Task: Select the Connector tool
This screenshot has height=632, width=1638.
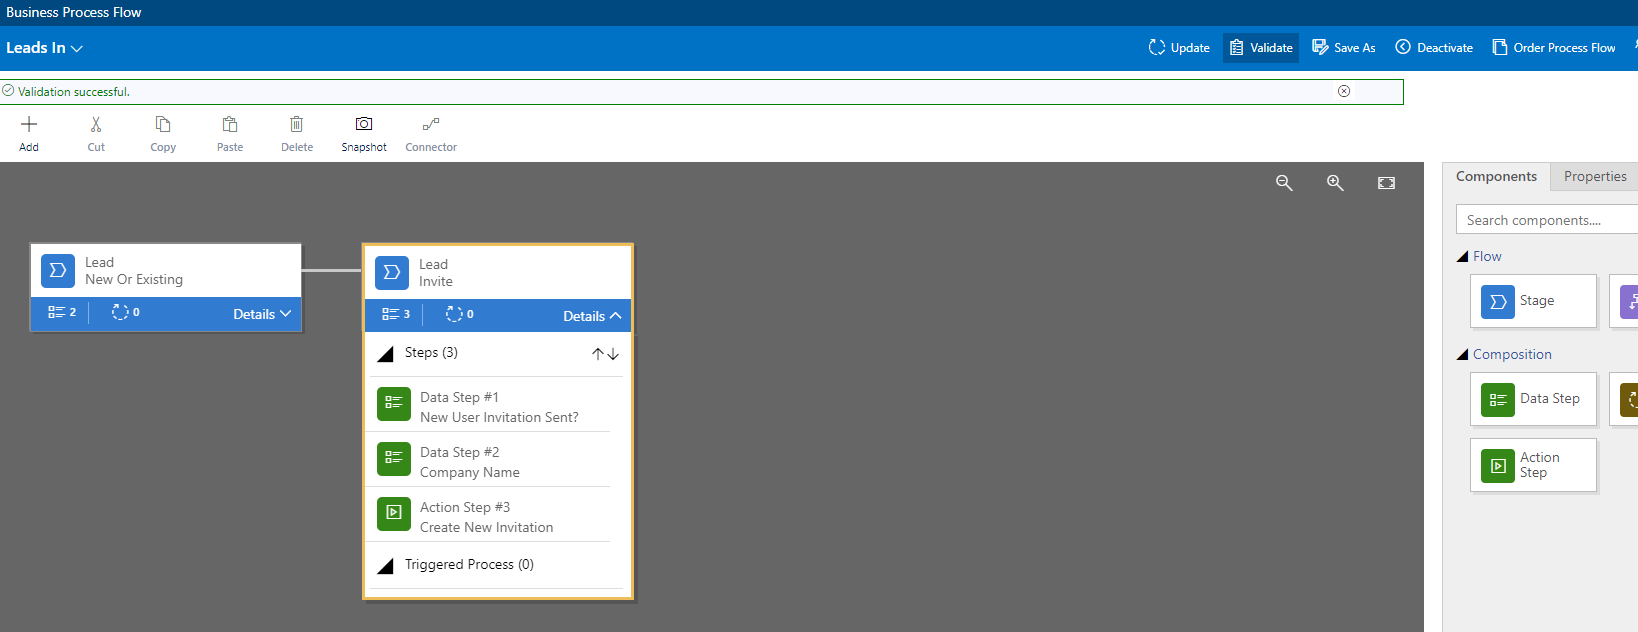Action: point(431,125)
